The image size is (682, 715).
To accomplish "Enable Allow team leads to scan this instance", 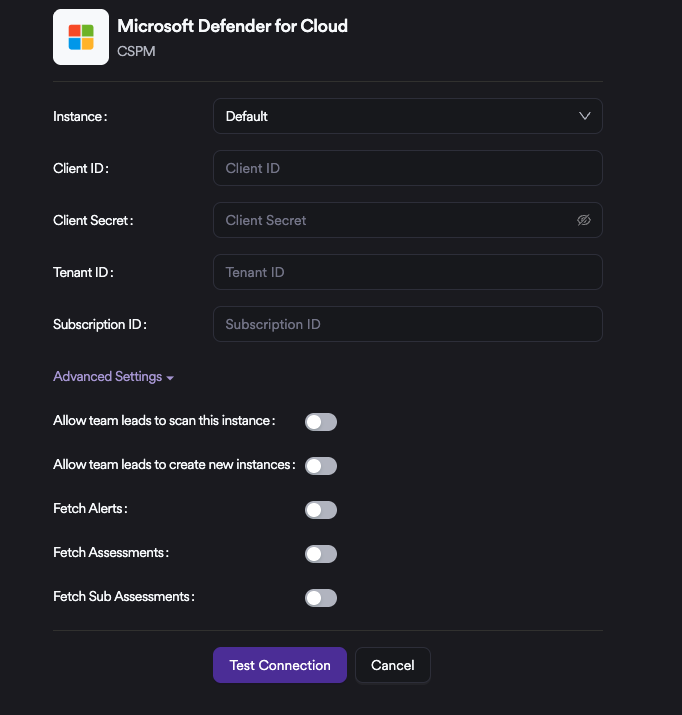I will pos(321,422).
